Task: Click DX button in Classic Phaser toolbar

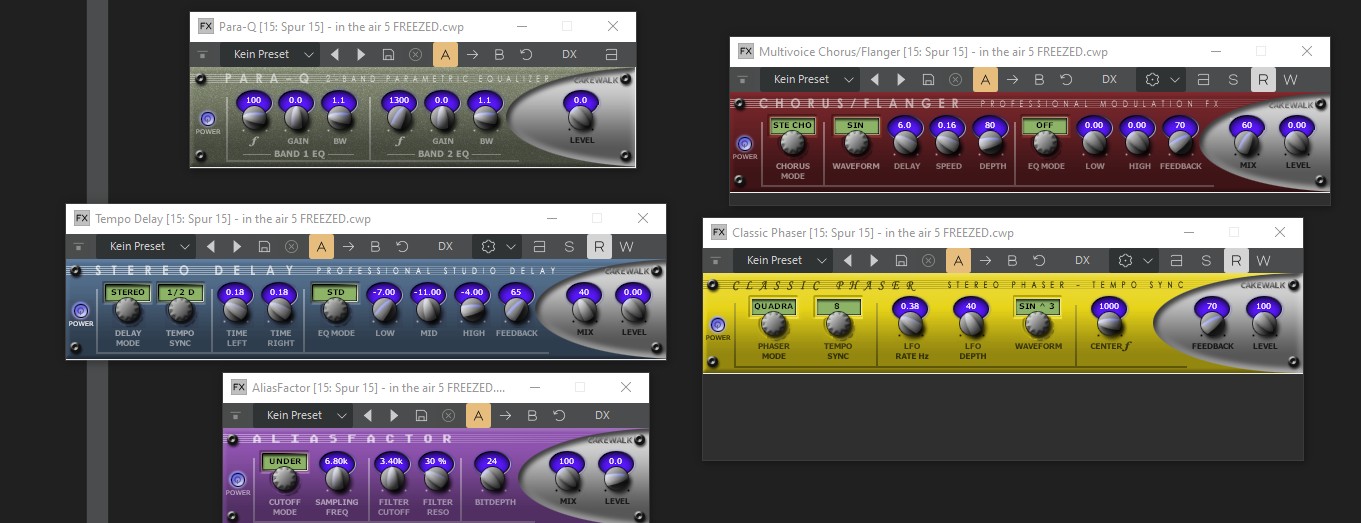Action: click(1082, 260)
